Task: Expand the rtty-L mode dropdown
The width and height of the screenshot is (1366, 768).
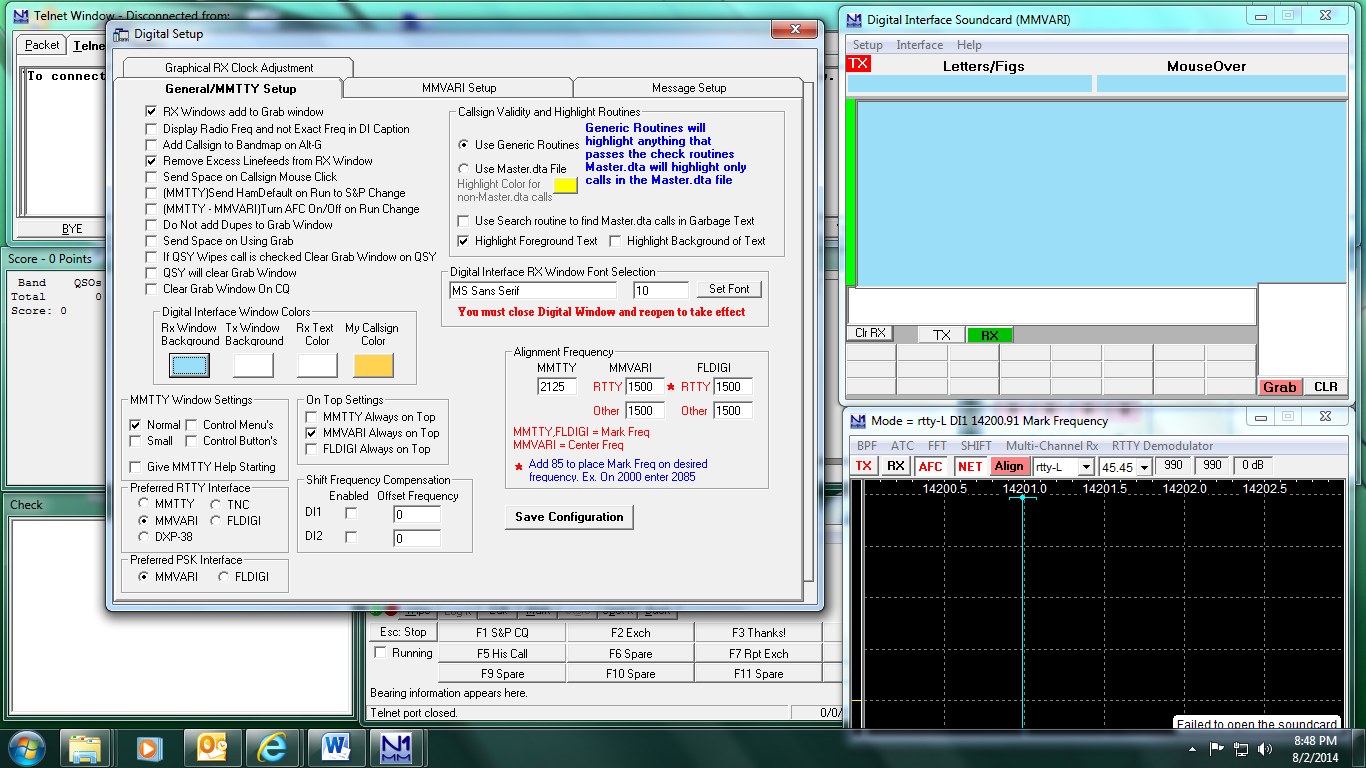Action: (x=1086, y=467)
